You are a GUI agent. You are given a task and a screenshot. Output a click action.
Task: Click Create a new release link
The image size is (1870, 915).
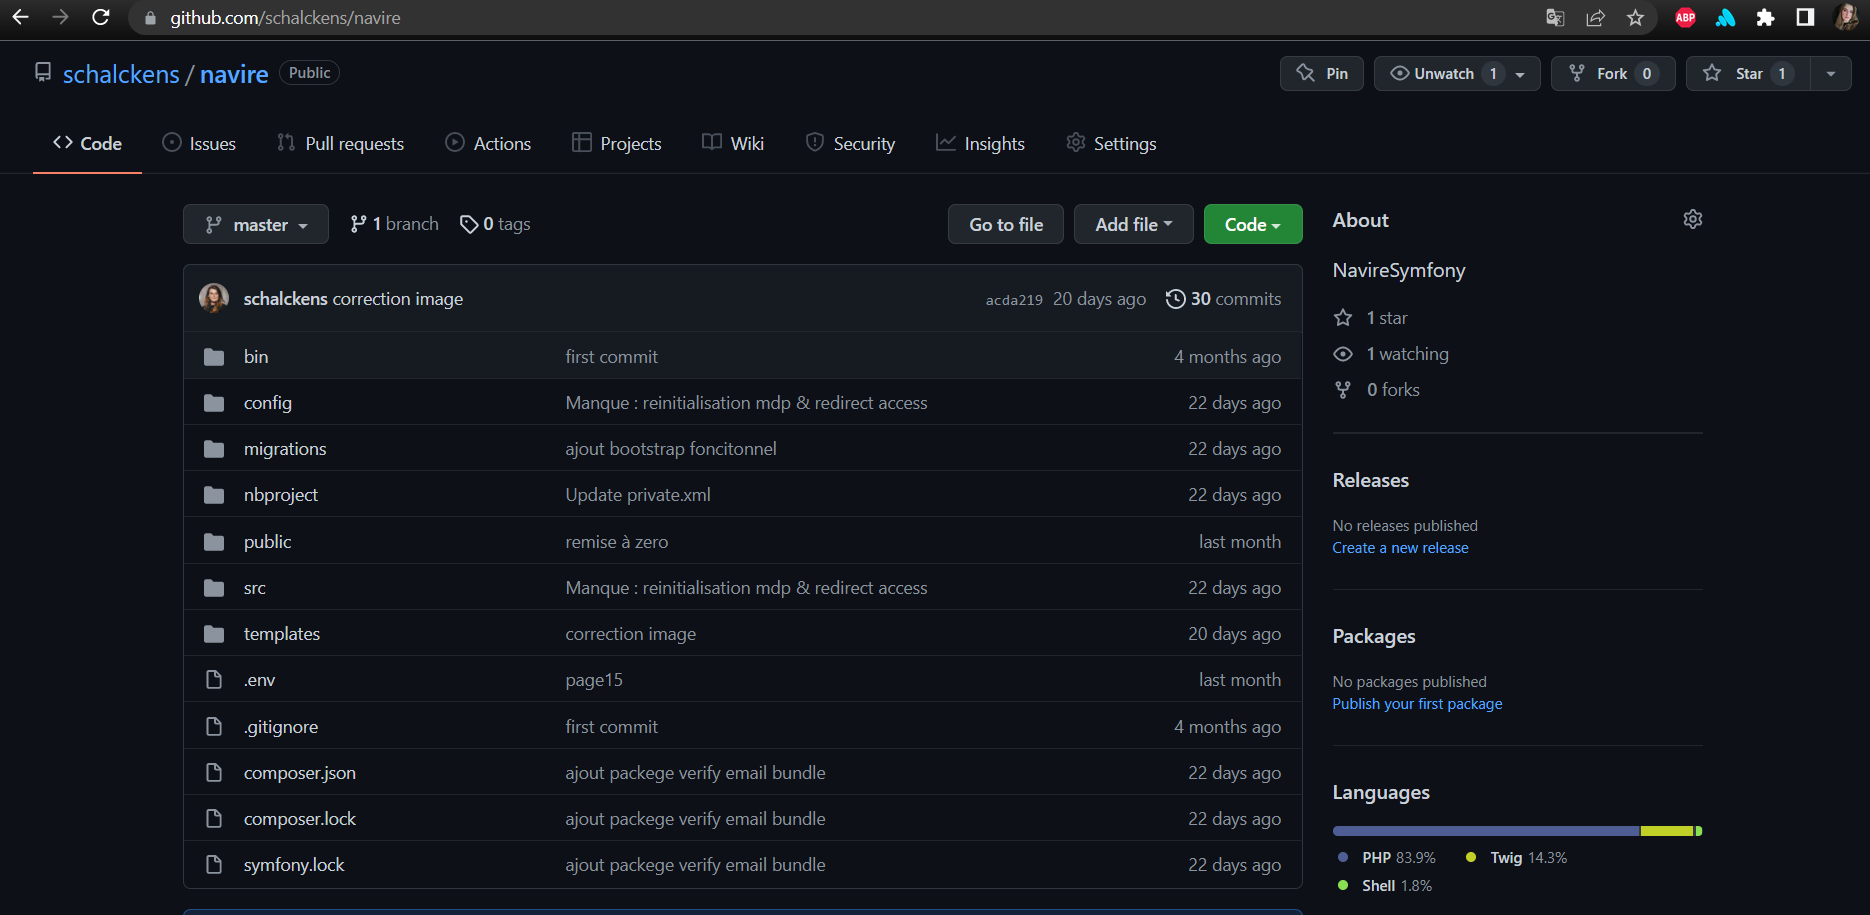coord(1400,548)
